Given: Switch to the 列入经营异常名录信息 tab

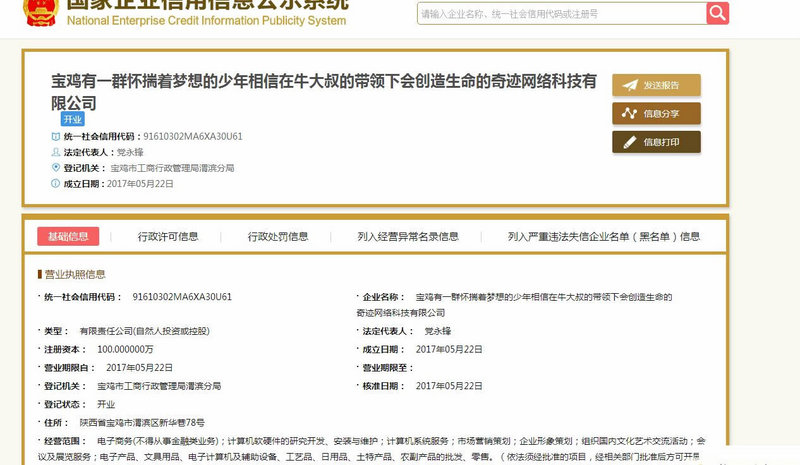Looking at the screenshot, I should [x=408, y=236].
